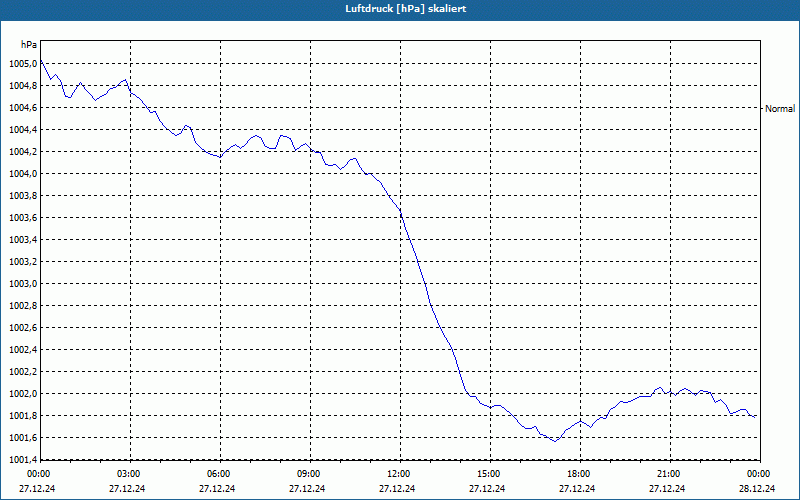Click the 27.12.24 date under the first 00:00
Image resolution: width=800 pixels, height=500 pixels.
37,488
